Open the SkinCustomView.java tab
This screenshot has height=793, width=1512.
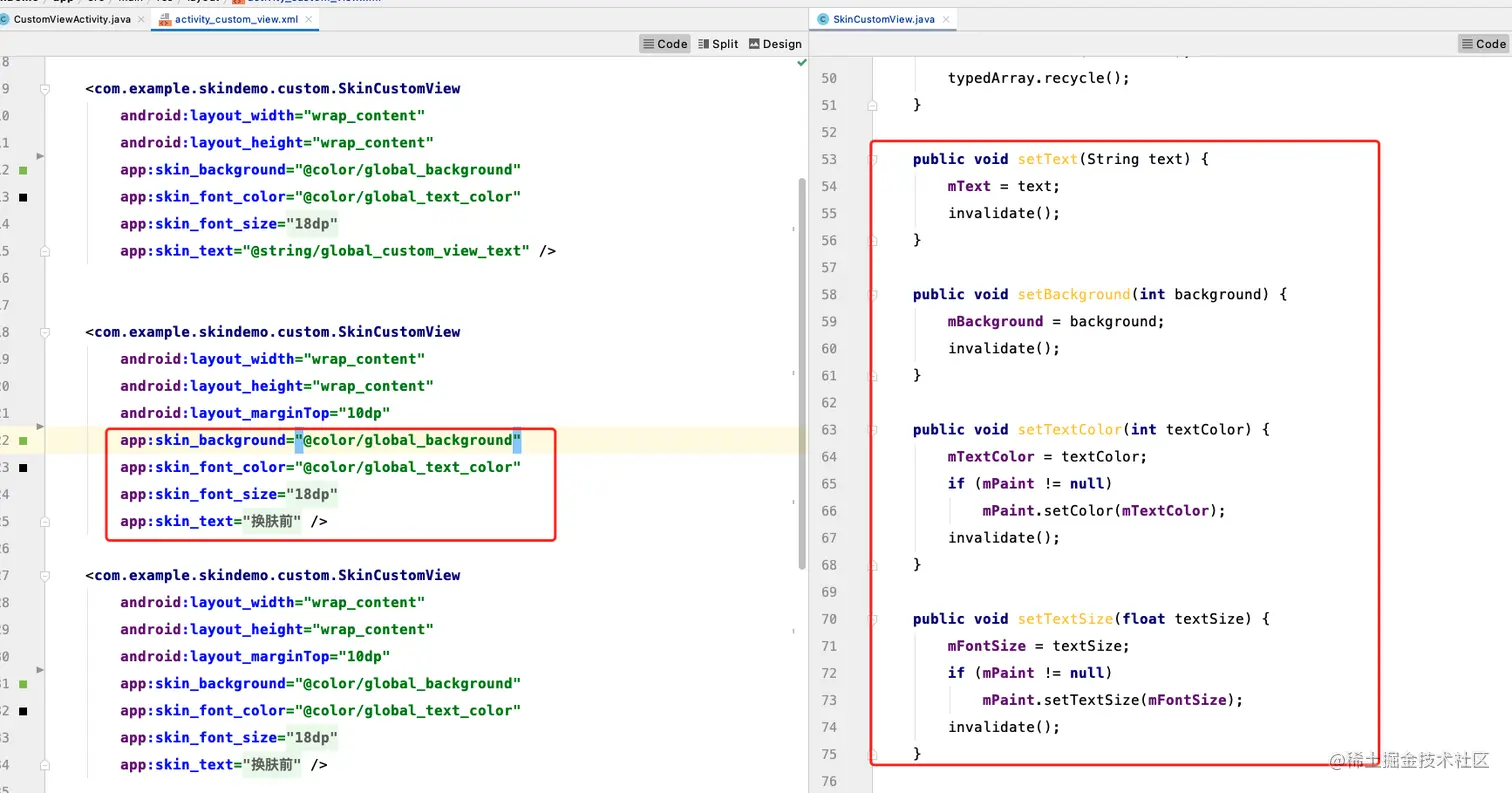tap(883, 19)
